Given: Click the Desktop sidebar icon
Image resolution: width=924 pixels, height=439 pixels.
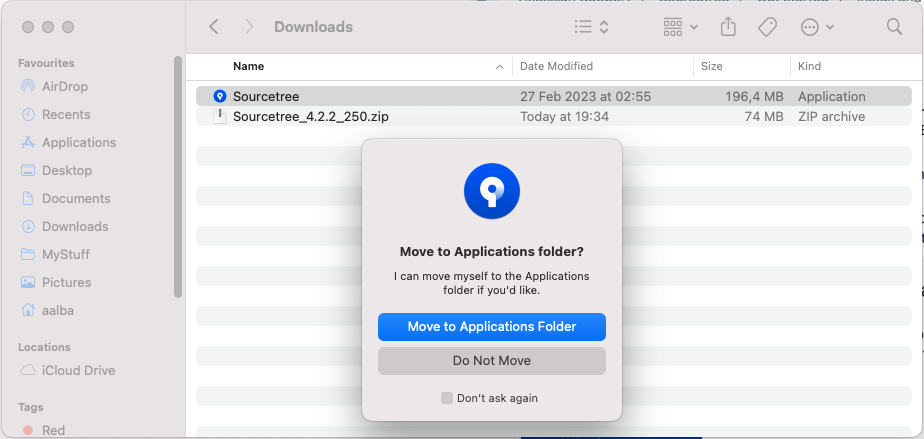Looking at the screenshot, I should [28, 170].
